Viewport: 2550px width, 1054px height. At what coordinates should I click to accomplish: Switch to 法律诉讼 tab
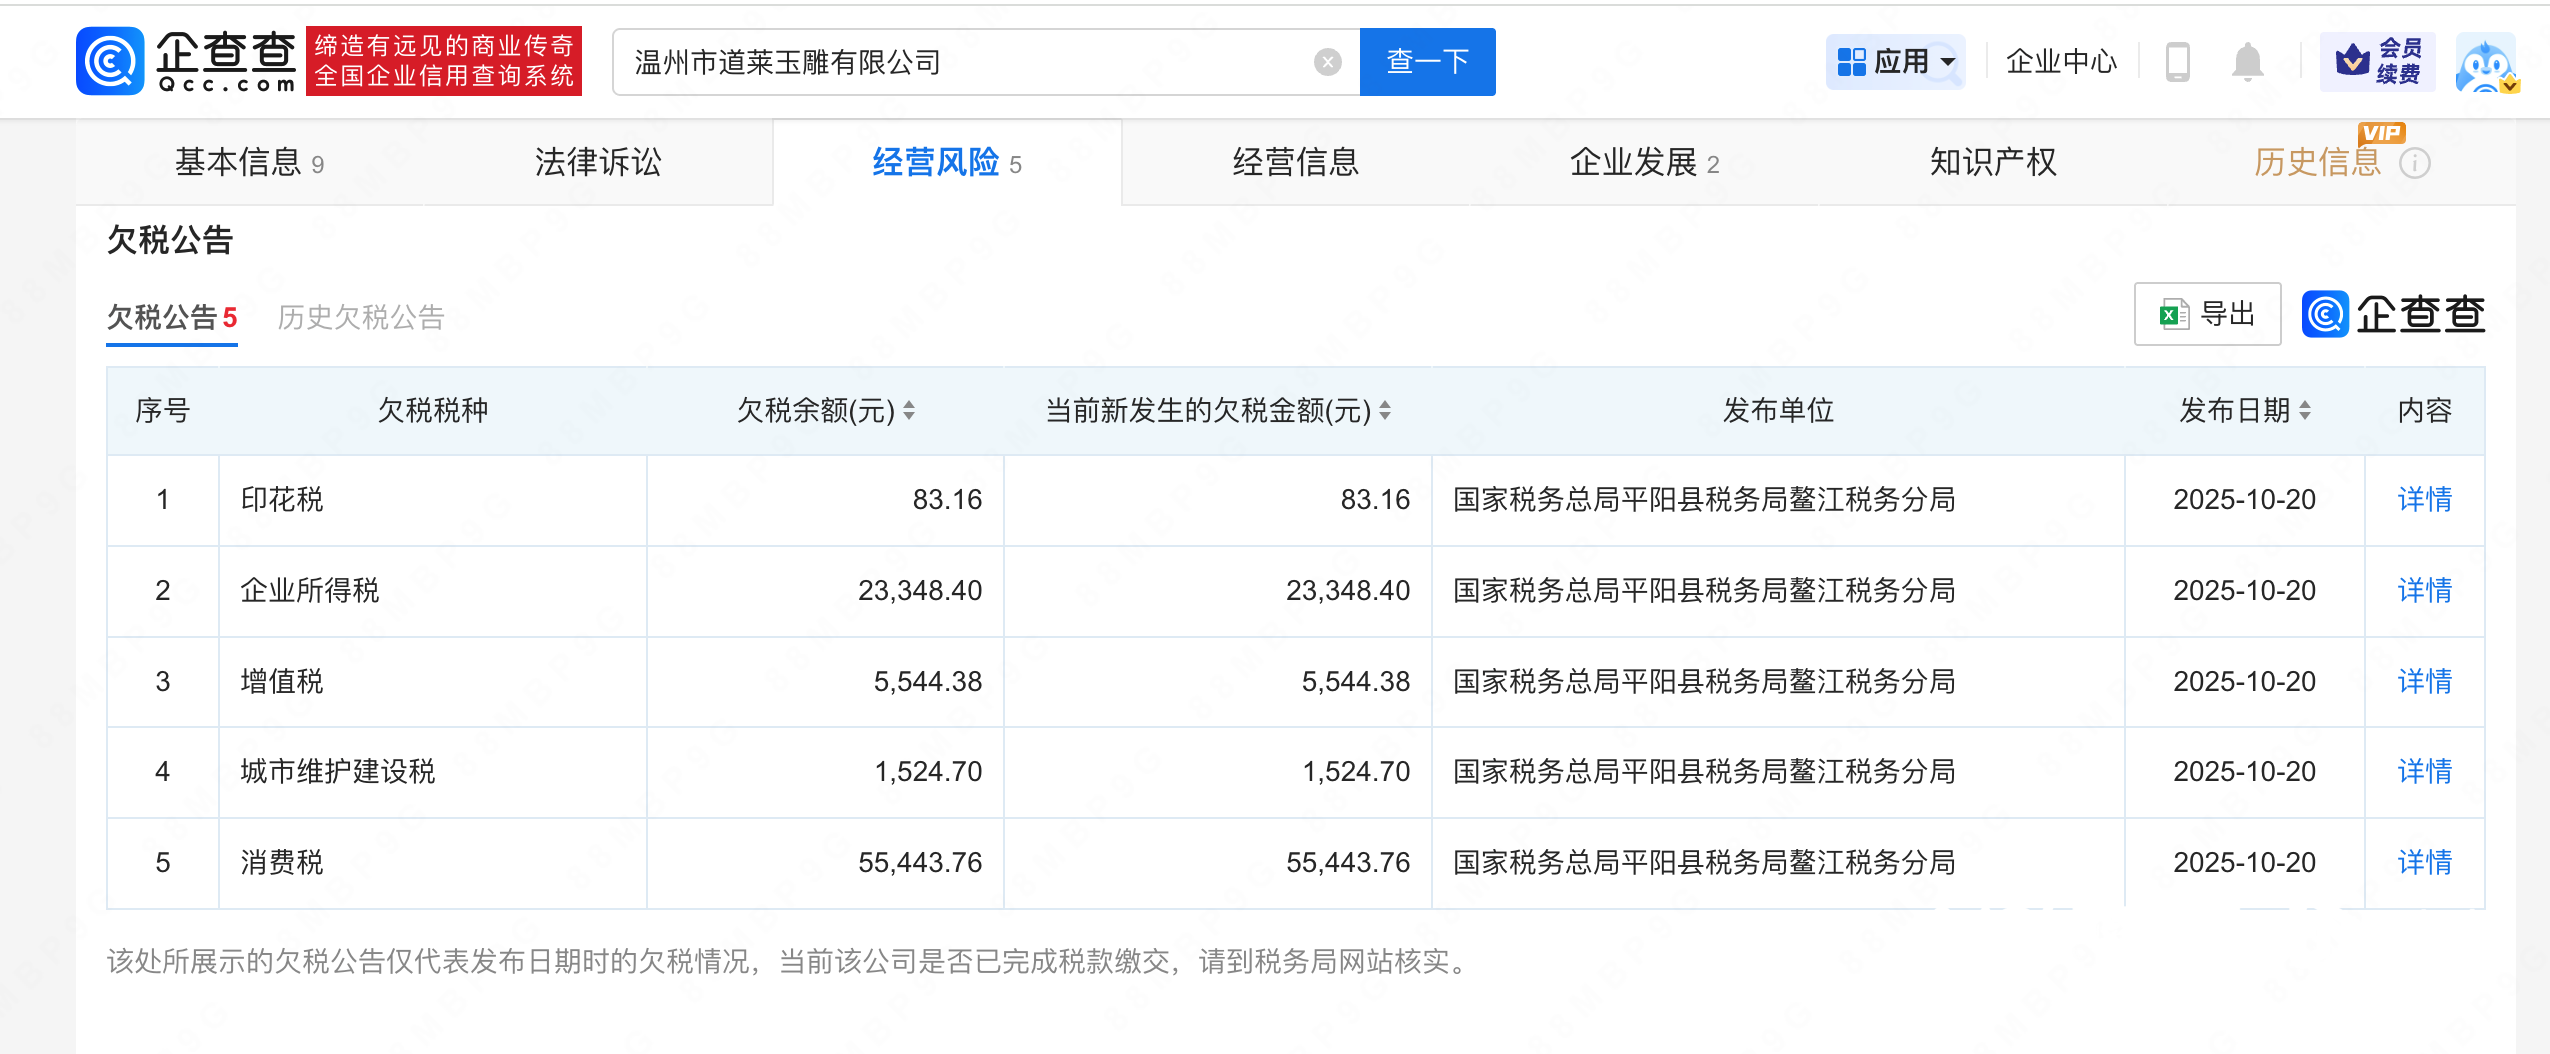point(598,162)
